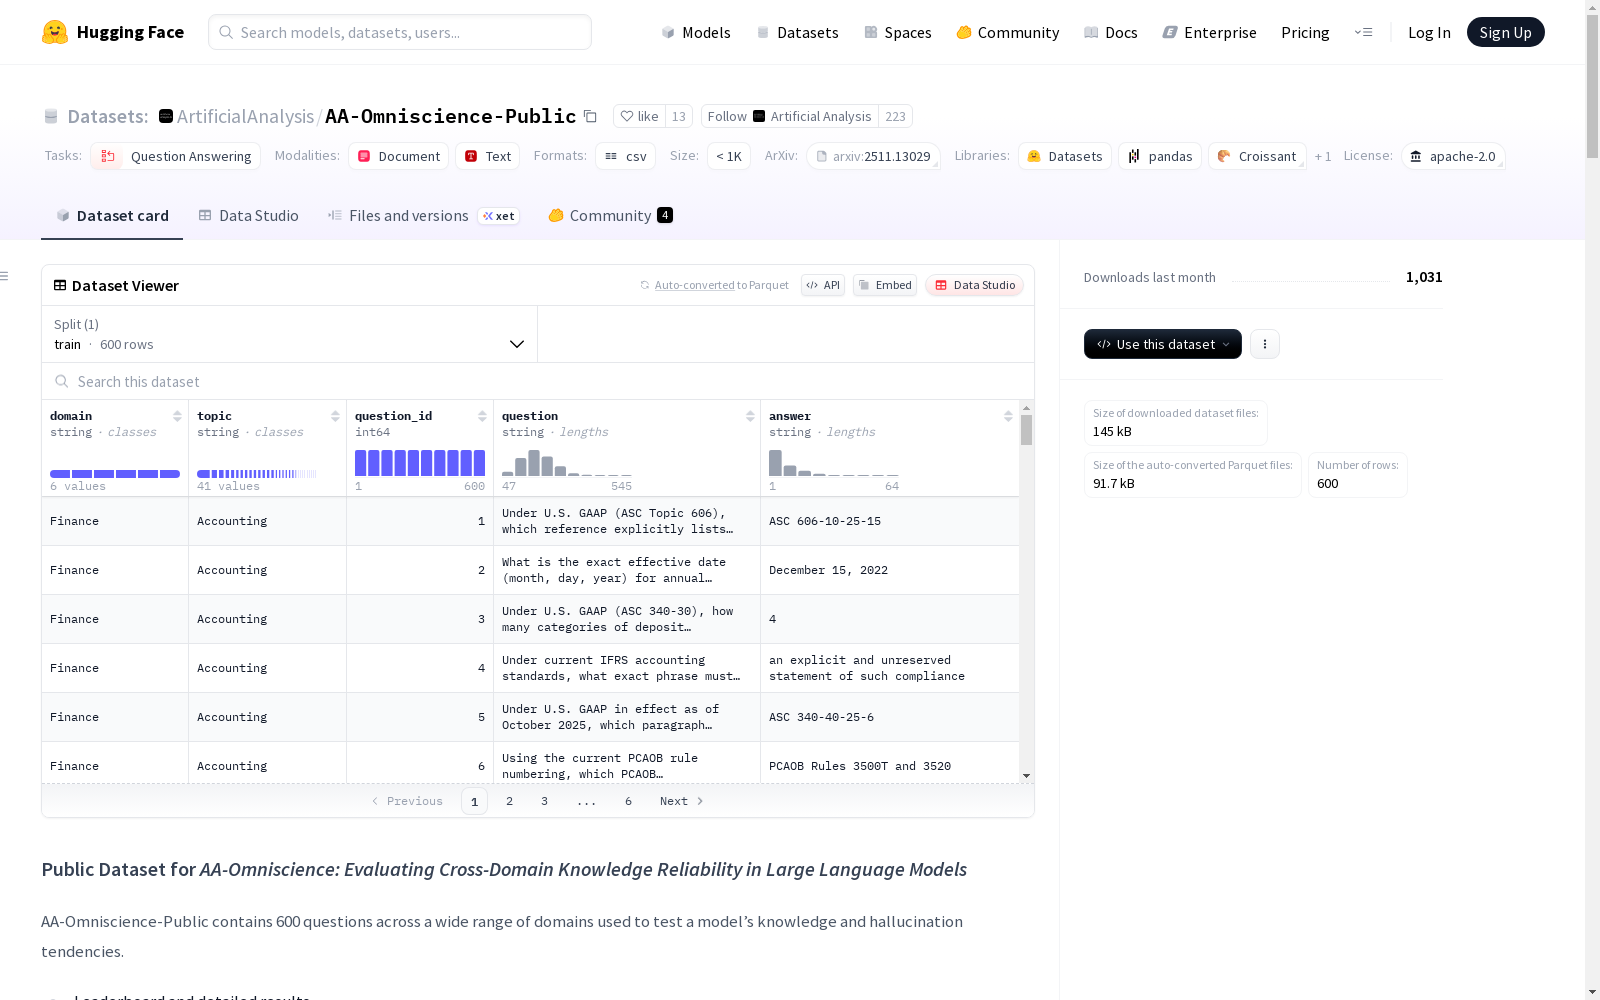Open the Split train selector dropdown

(289, 334)
